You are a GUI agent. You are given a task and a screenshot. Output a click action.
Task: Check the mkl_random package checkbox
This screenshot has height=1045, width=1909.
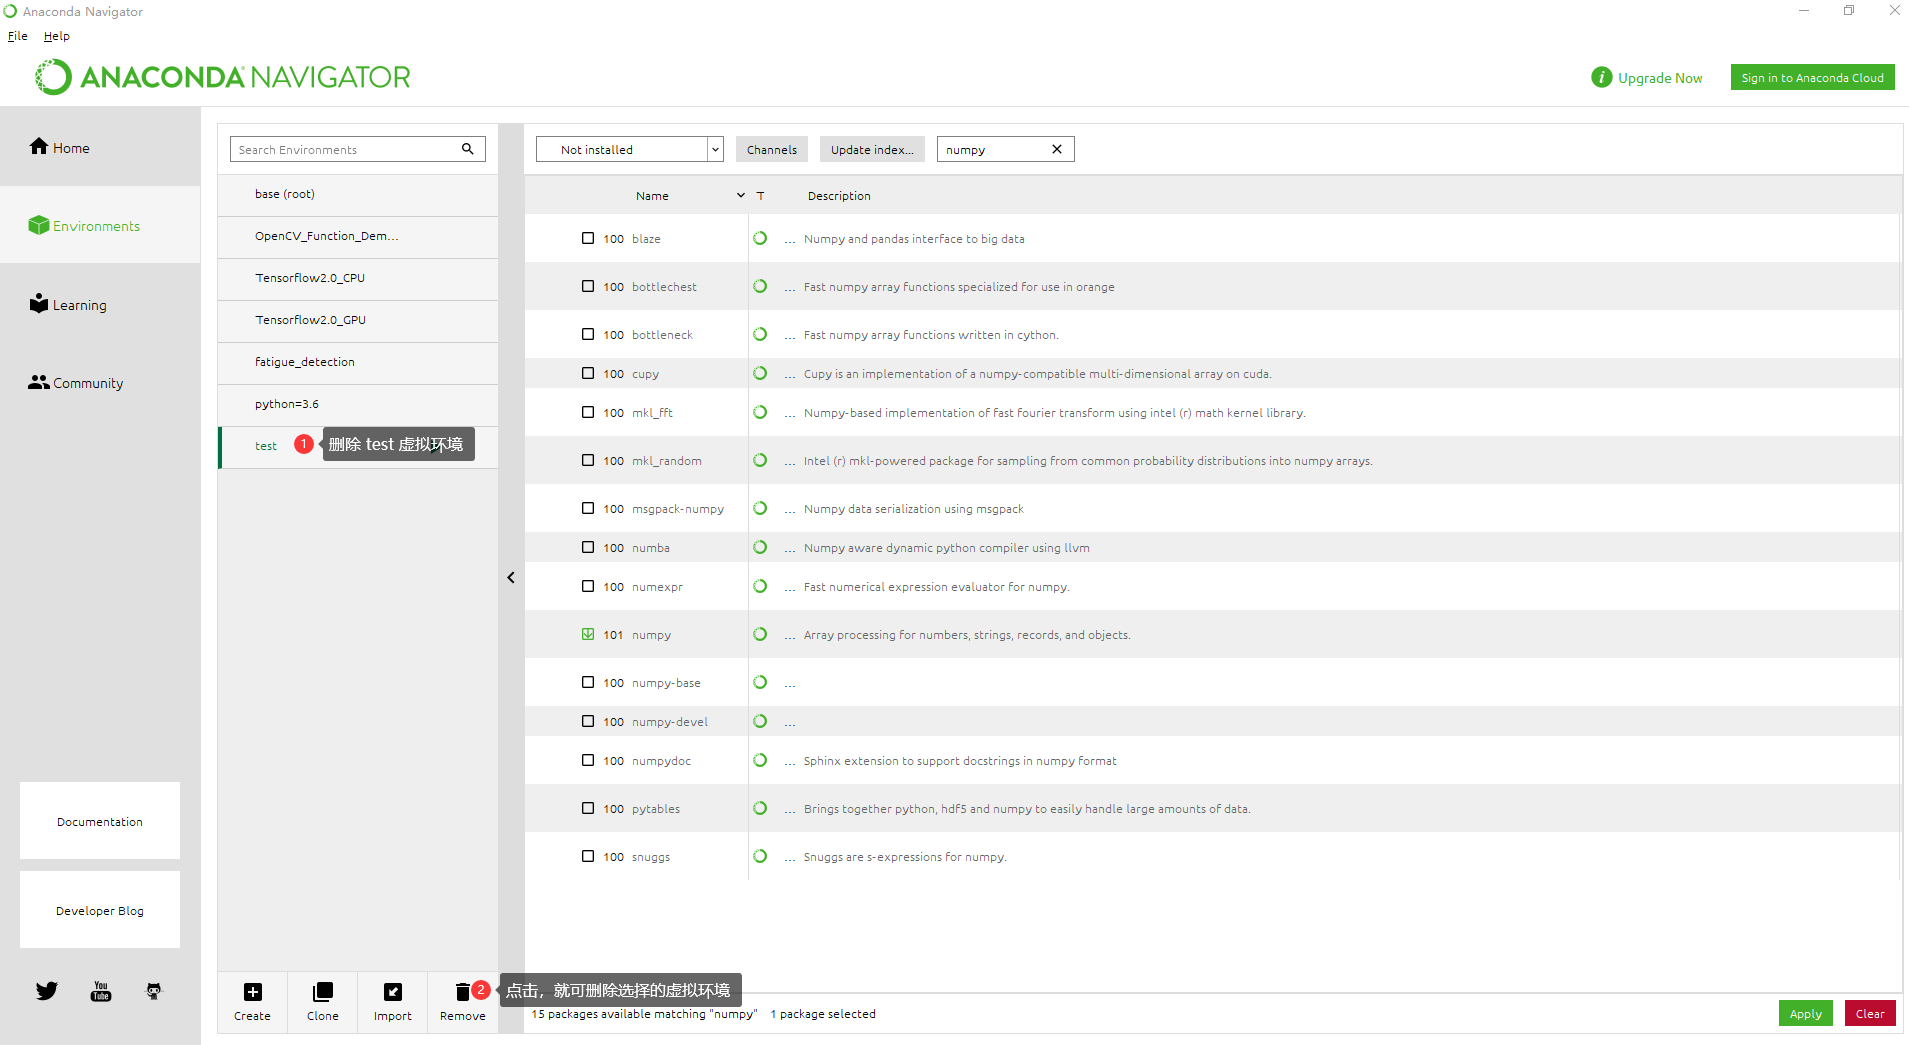tap(588, 460)
